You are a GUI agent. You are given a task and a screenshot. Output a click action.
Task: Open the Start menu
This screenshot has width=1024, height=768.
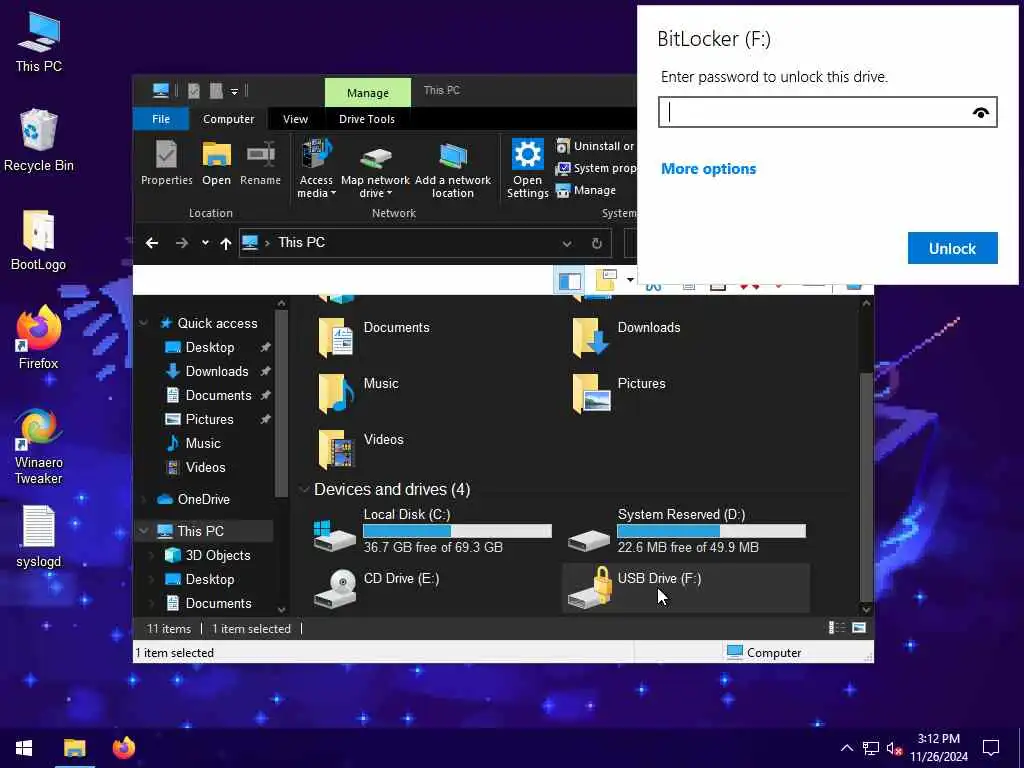click(24, 748)
